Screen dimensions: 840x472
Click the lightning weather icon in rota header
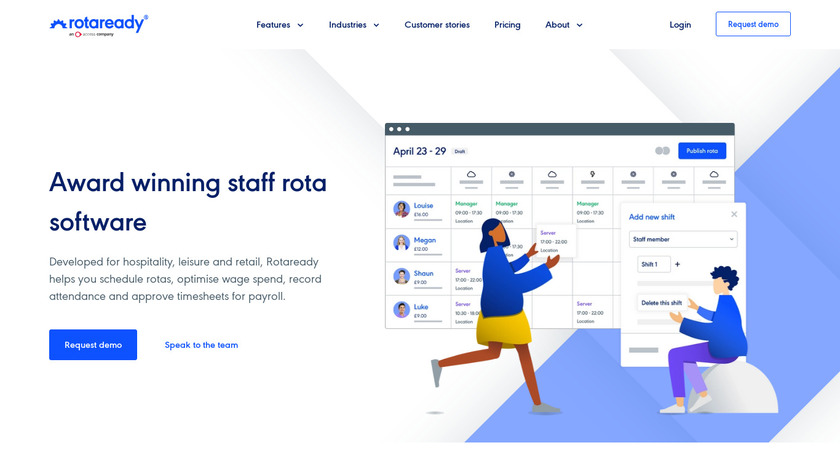click(x=592, y=174)
